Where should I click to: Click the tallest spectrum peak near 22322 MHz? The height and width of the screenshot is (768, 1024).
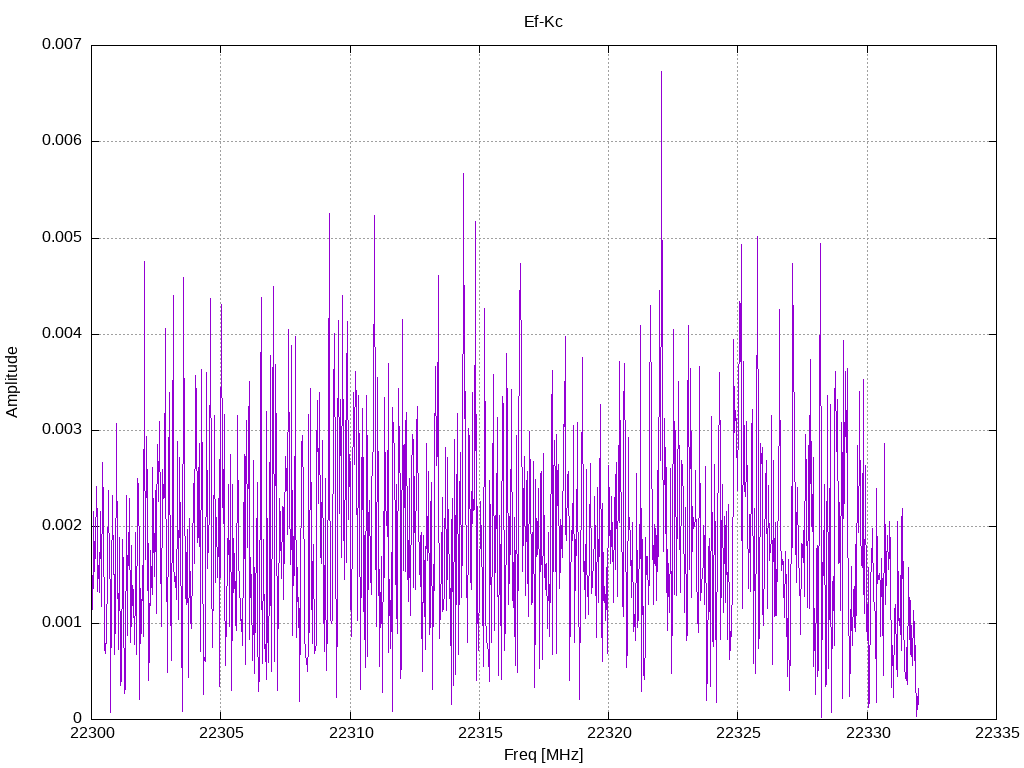pos(662,72)
